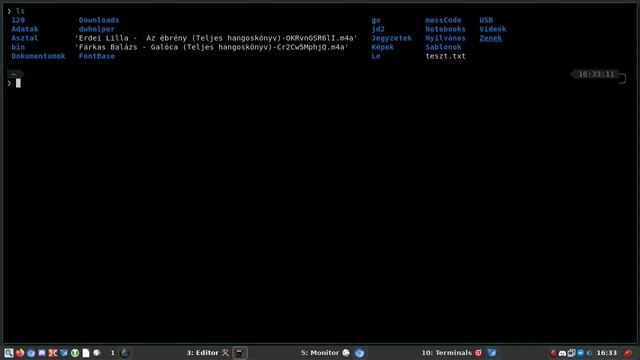Switch to workspace 1
This screenshot has height=360, width=640.
pyautogui.click(x=113, y=353)
